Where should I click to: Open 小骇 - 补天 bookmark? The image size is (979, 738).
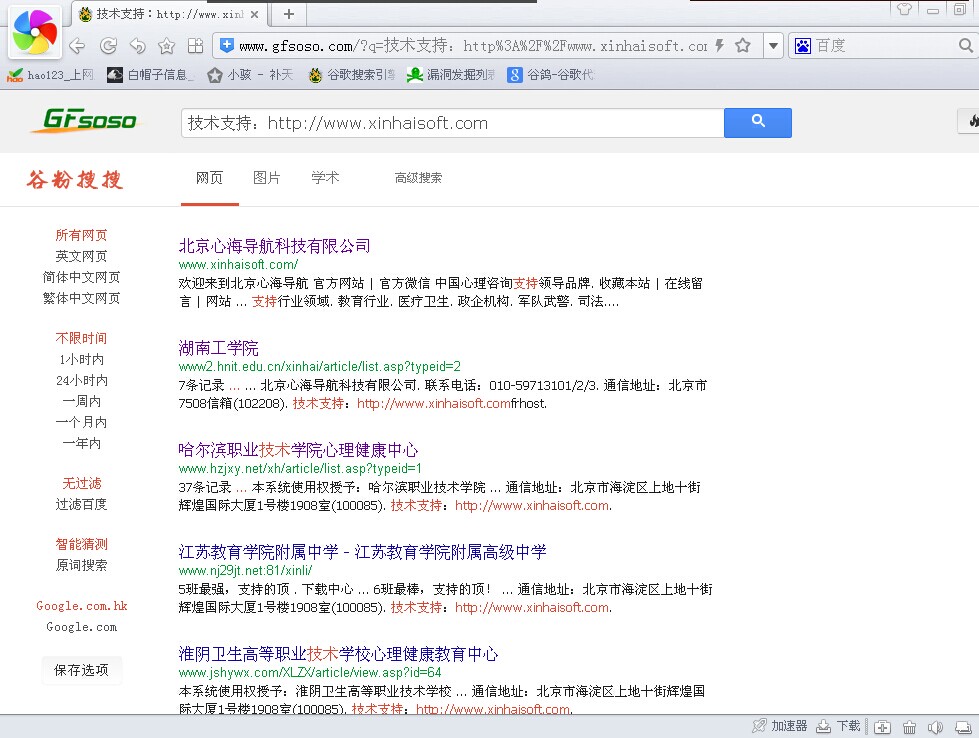point(250,75)
